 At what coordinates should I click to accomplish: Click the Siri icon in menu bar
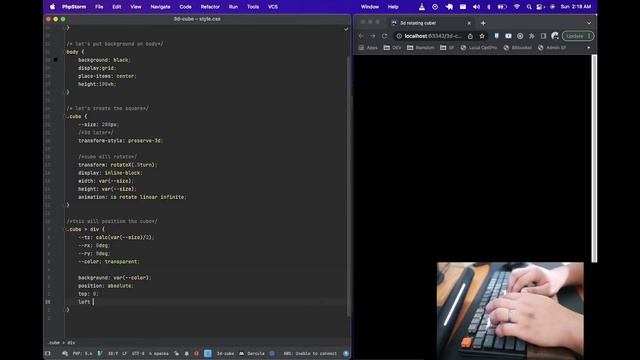click(553, 7)
